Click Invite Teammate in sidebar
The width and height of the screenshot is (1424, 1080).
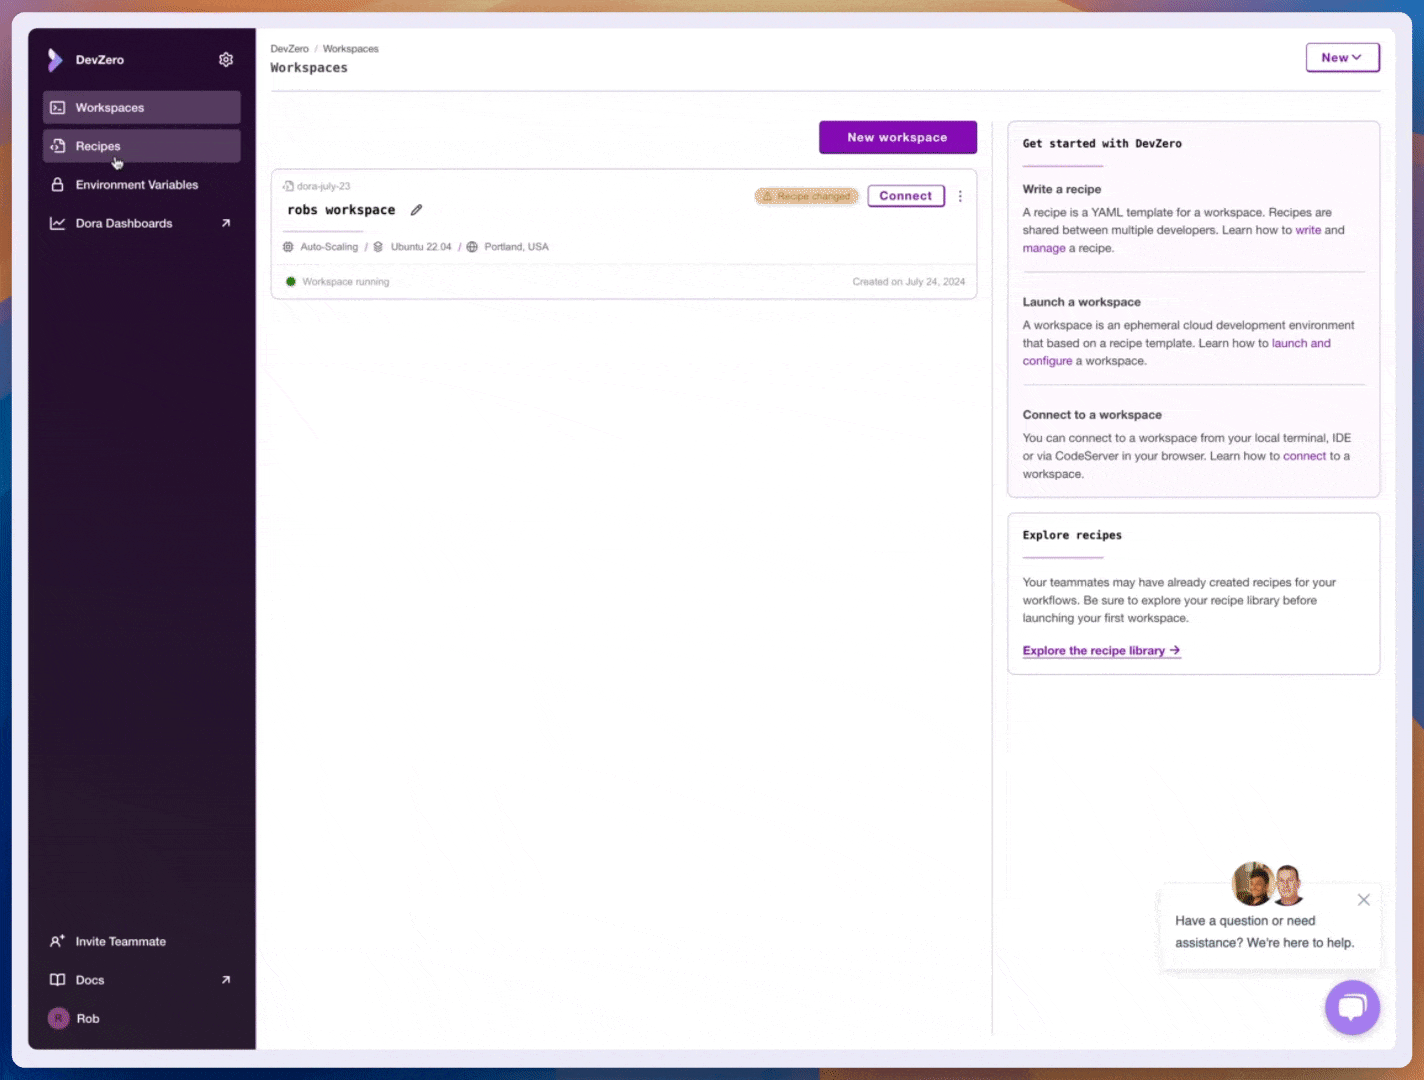click(120, 942)
